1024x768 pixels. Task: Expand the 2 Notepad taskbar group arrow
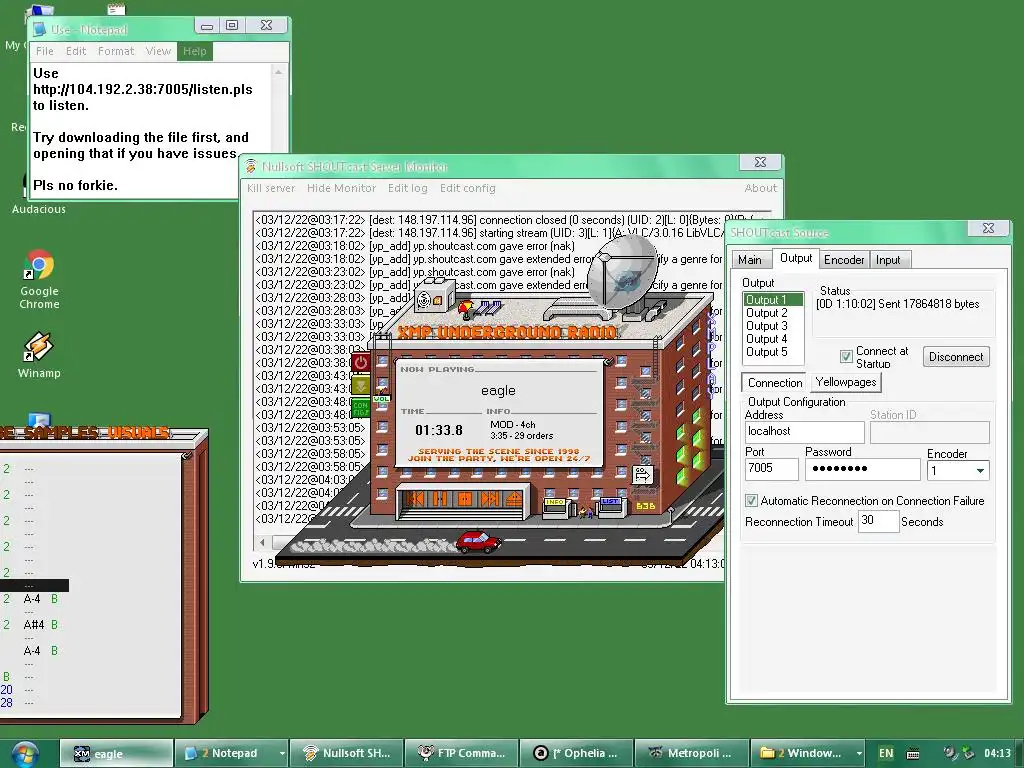click(282, 753)
